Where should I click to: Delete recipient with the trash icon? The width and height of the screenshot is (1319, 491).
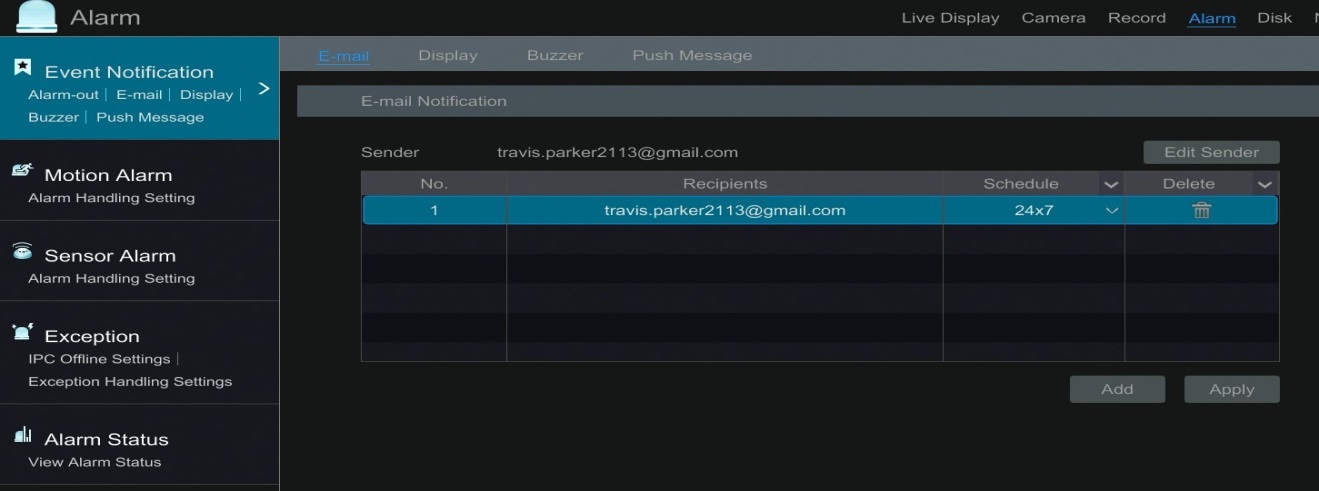[1201, 210]
